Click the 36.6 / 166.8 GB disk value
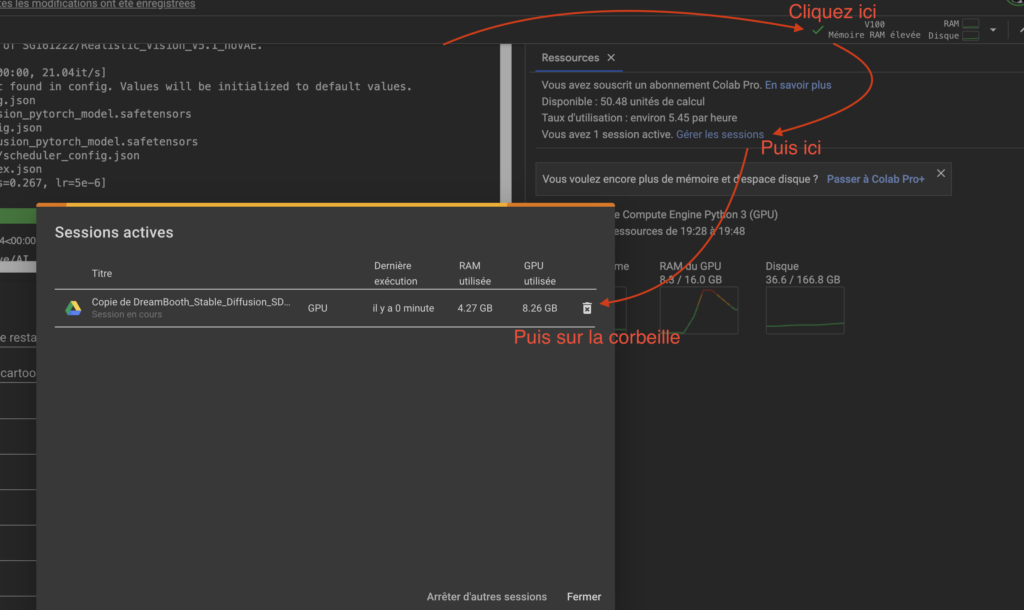1024x610 pixels. coord(803,280)
